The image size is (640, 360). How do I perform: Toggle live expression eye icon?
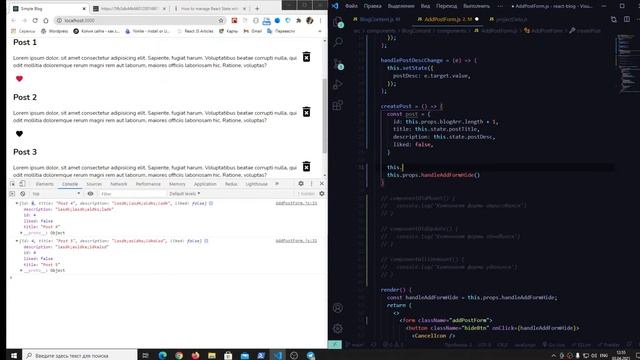(x=90, y=193)
